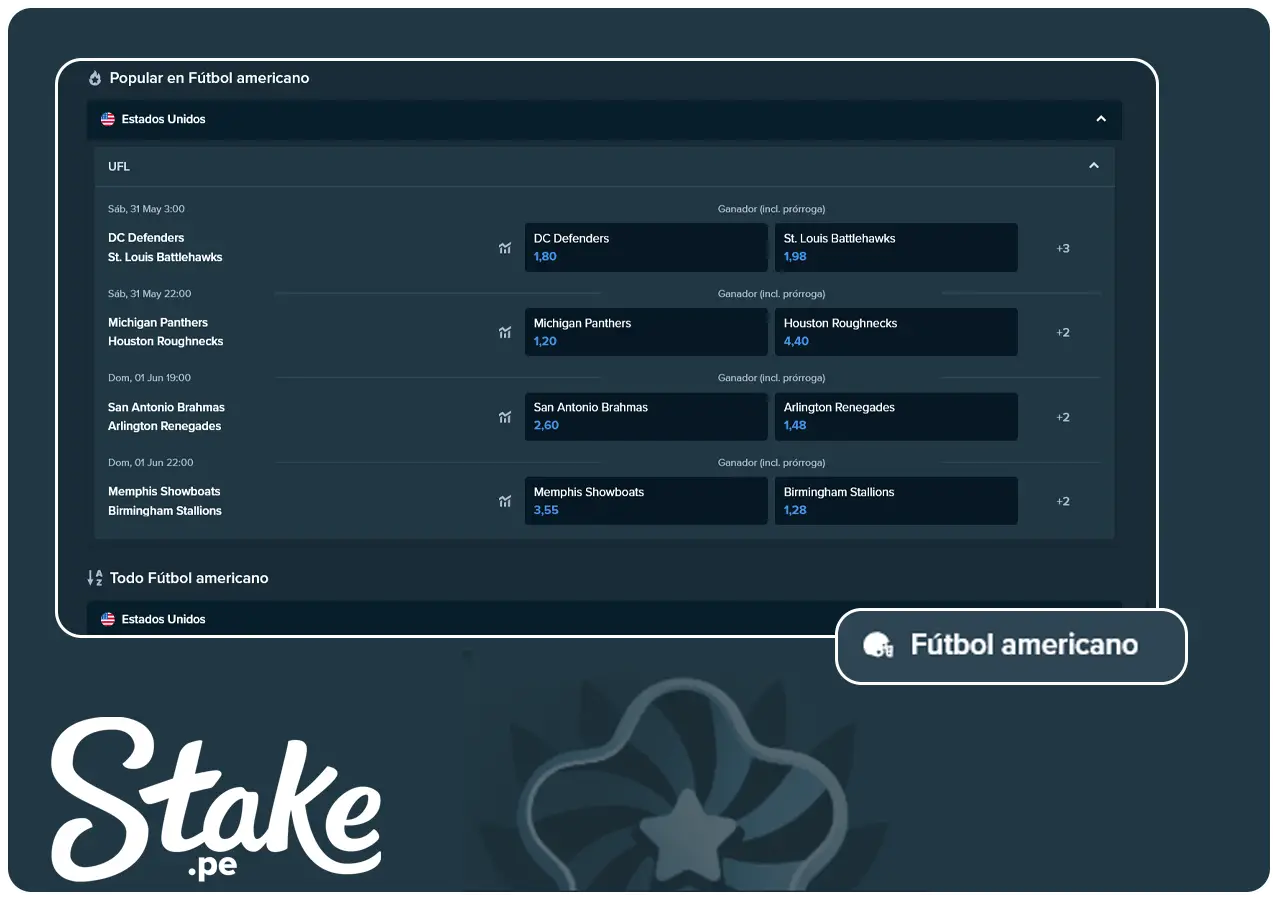Open stats icon for San Antonio Brahmas match

click(x=505, y=417)
